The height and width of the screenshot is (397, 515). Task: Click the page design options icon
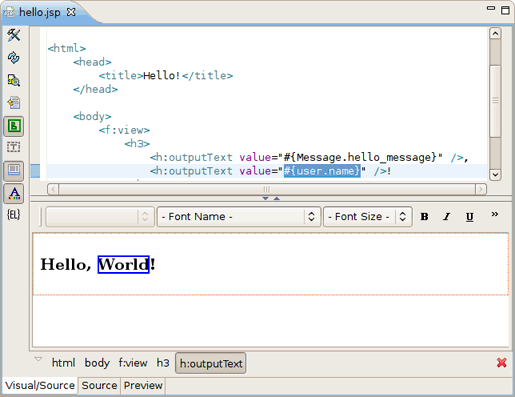[x=14, y=80]
